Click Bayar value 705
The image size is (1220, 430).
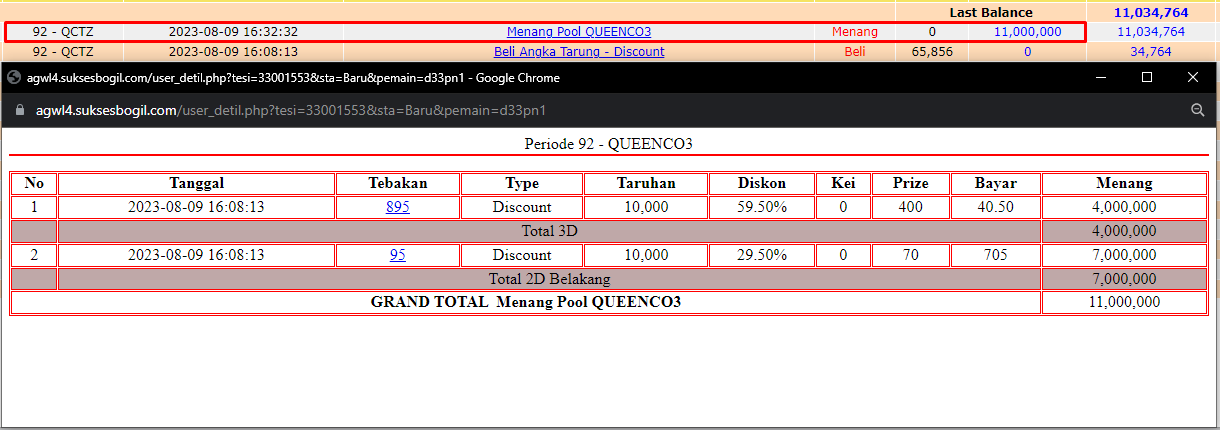click(x=996, y=255)
